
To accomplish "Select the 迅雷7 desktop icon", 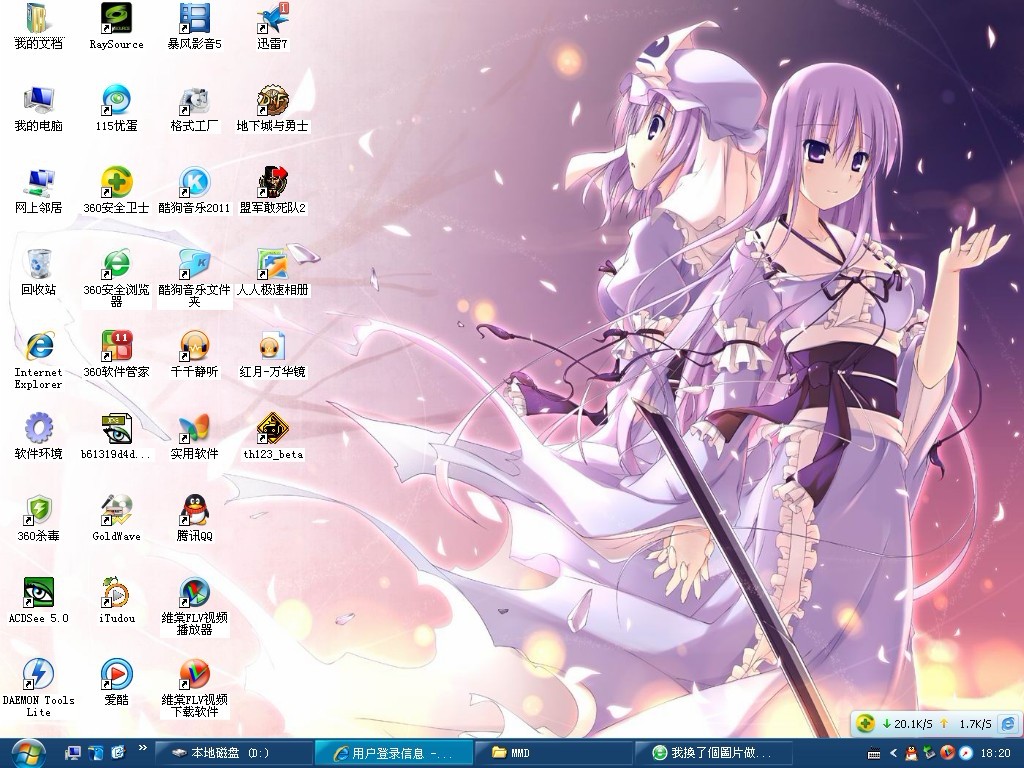I will (x=272, y=19).
